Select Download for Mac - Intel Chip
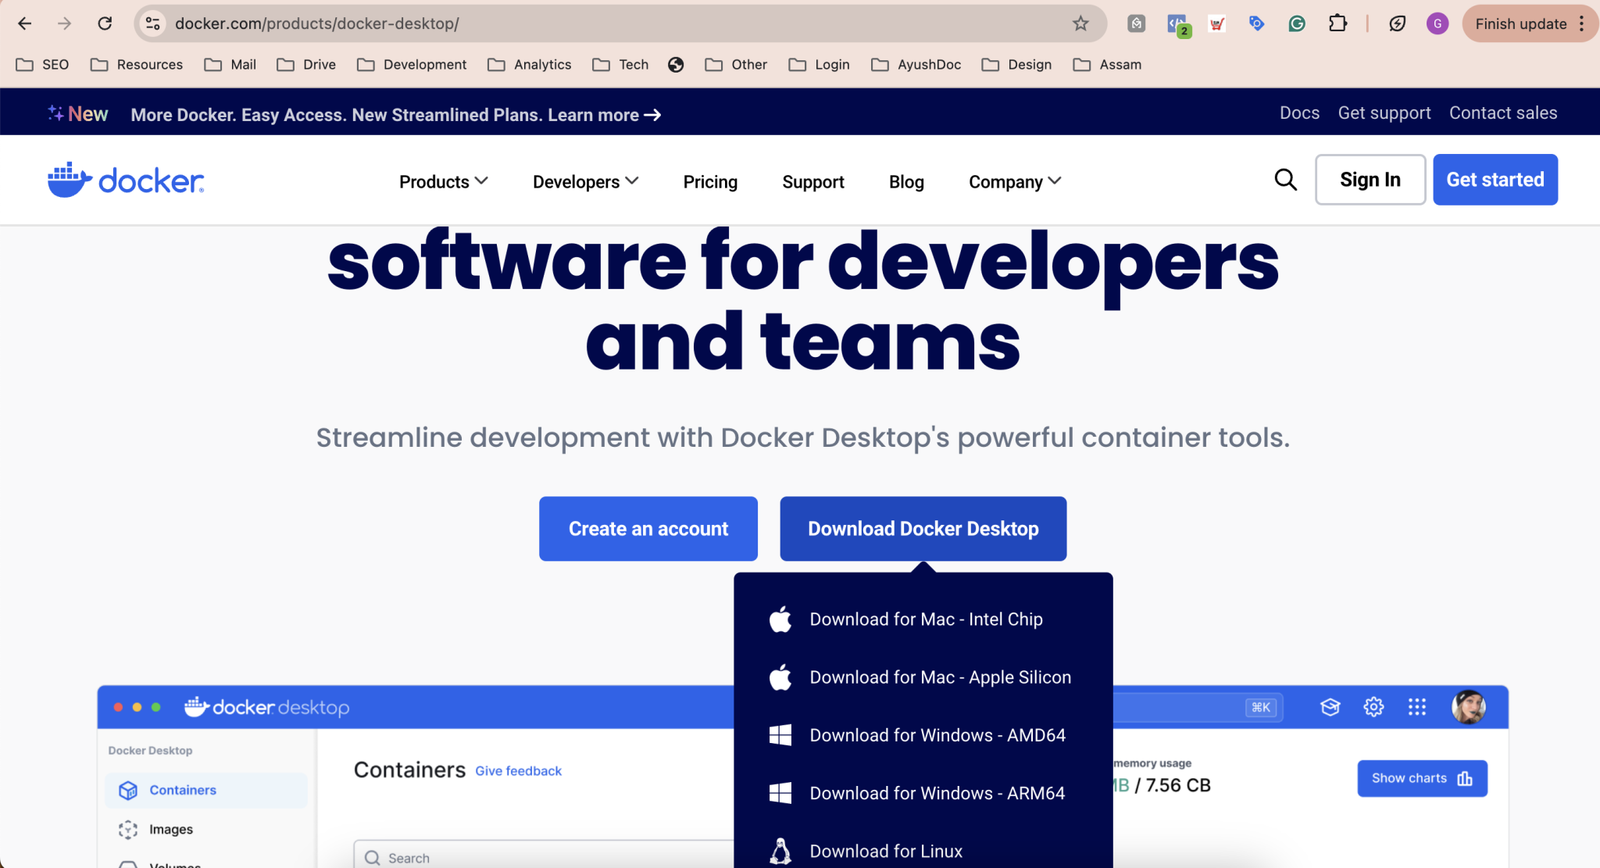This screenshot has width=1600, height=868. coord(923,619)
